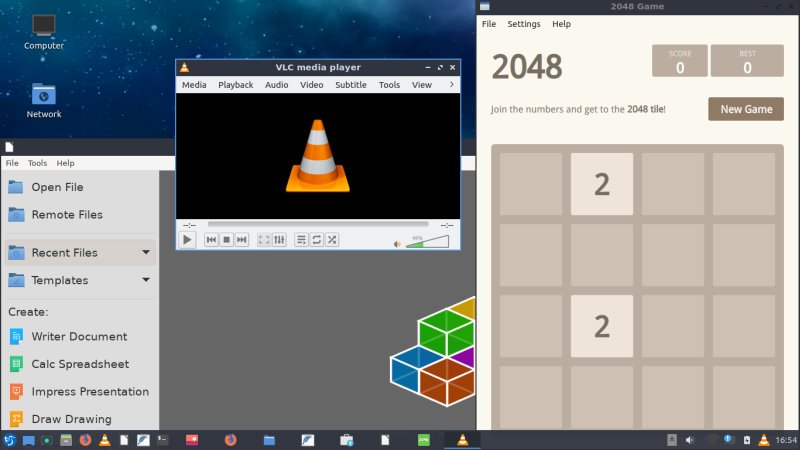Click the terminal icon in the taskbar

(163, 440)
